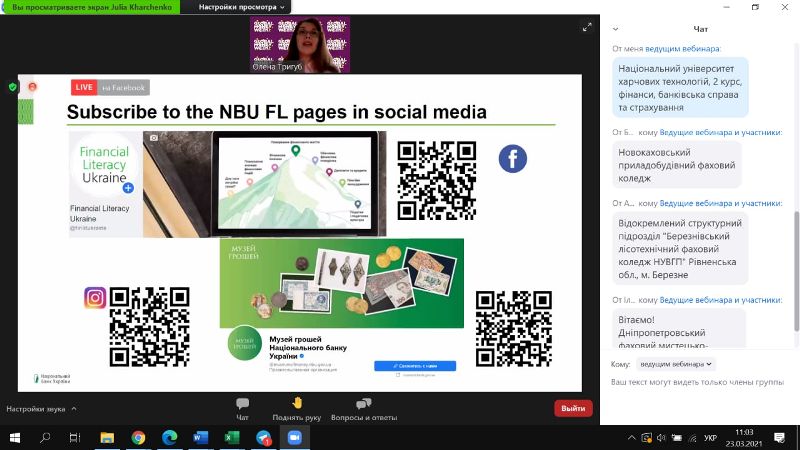
Task: Click Олена Тригуб speaker video thumbnail
Action: tap(300, 44)
